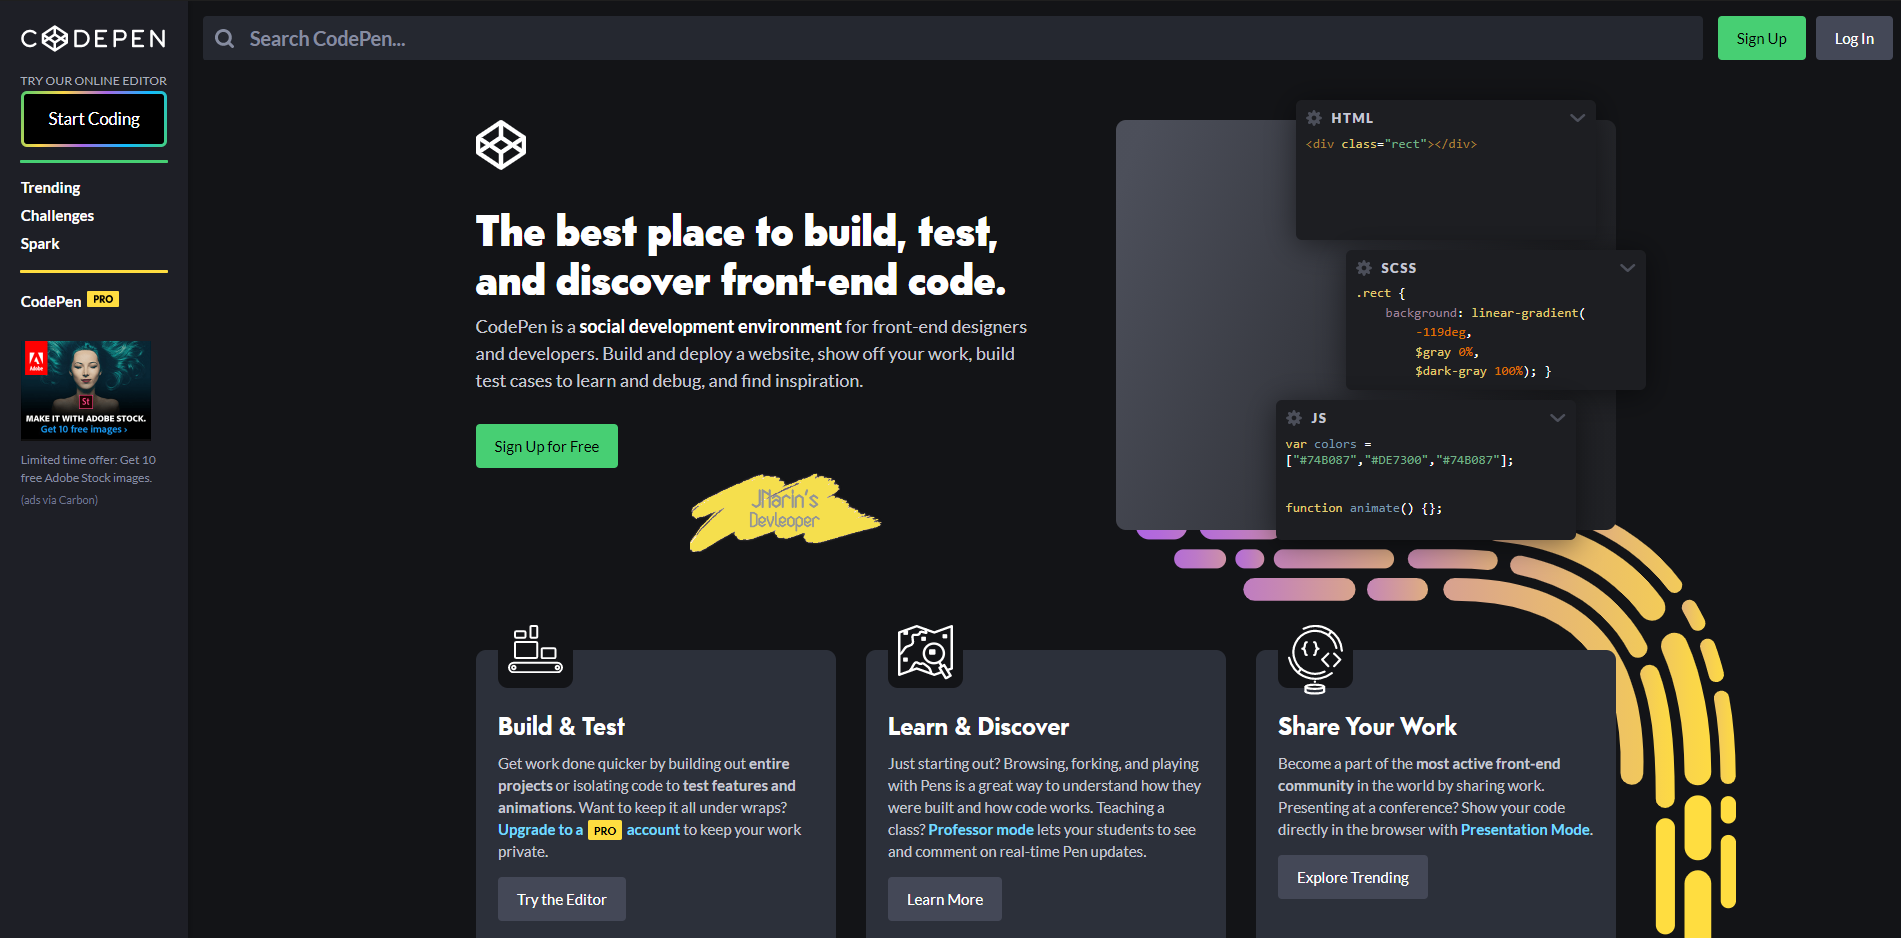Open JS panel settings gear
Viewport: 1901px width, 938px height.
1294,418
